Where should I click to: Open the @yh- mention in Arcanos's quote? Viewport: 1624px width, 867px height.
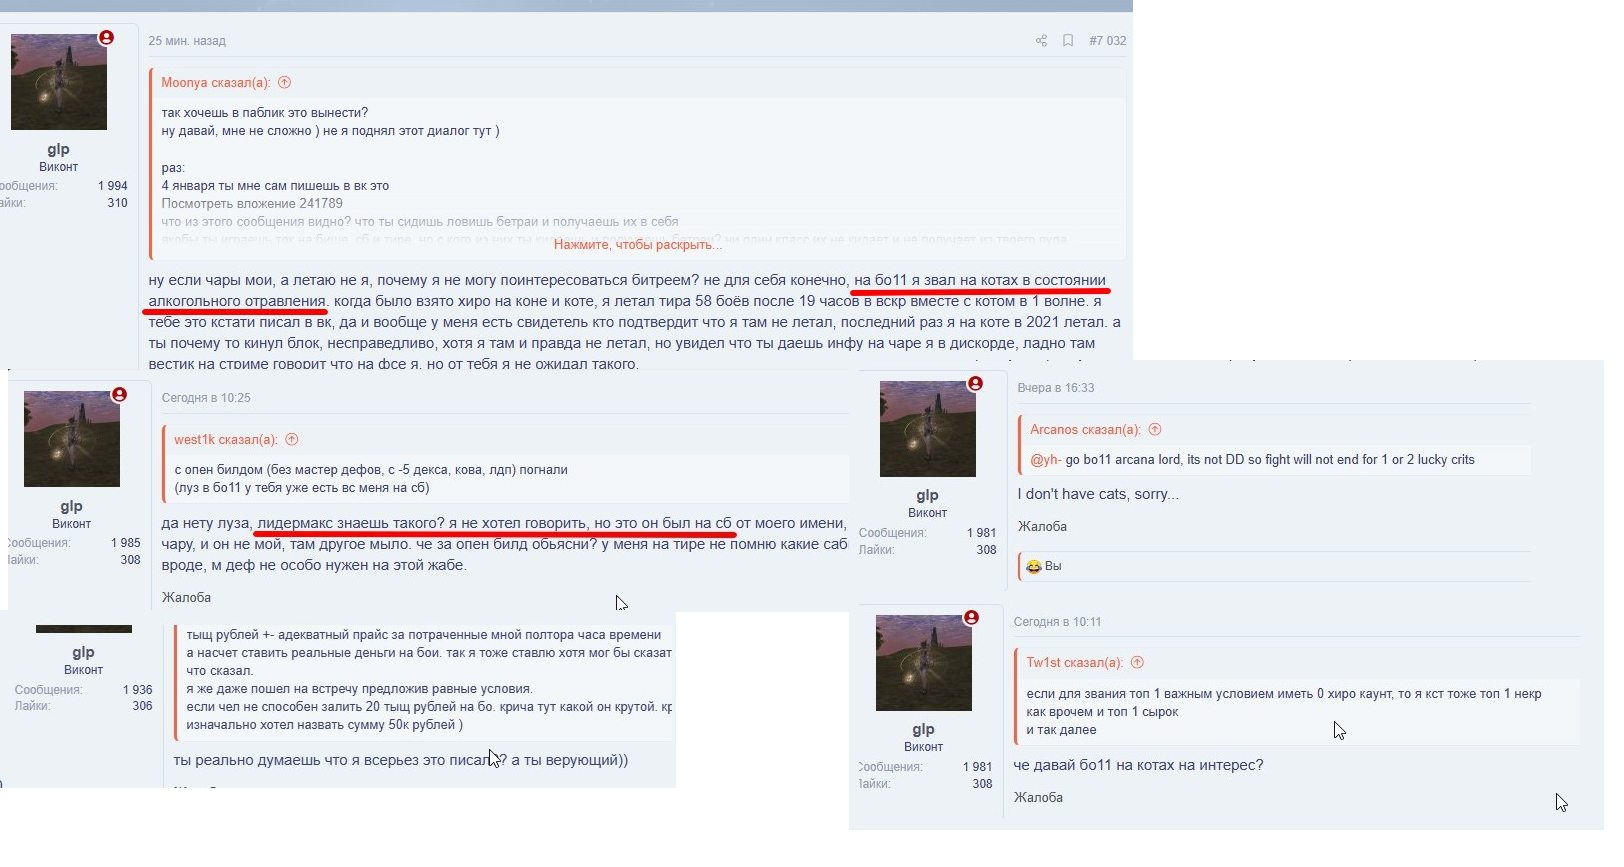[1045, 460]
